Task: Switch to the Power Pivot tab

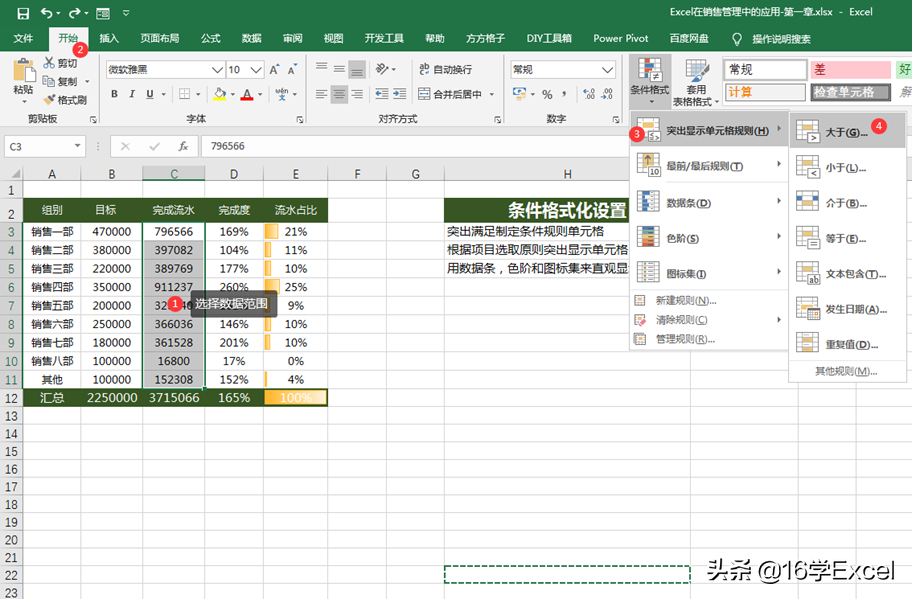Action: 621,38
